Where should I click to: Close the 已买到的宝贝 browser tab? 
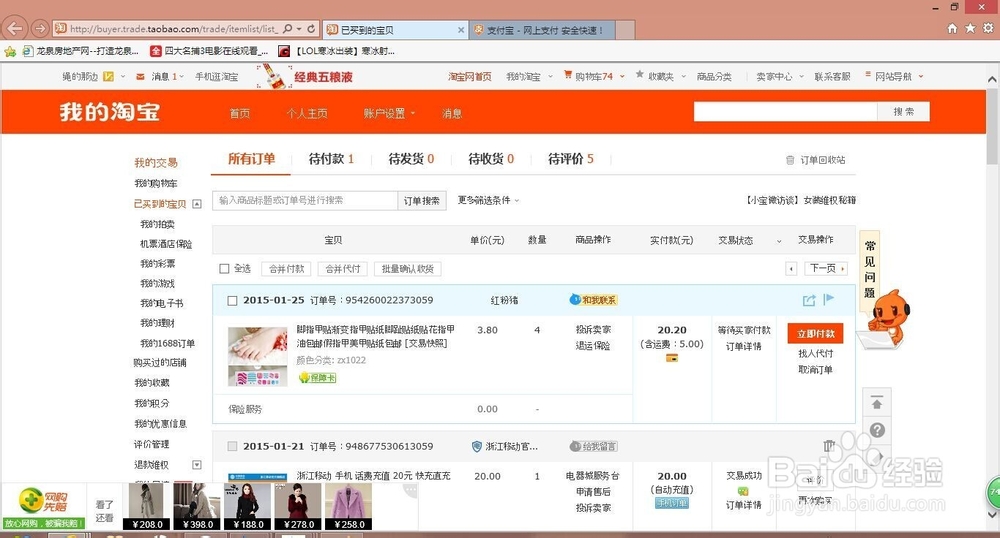click(461, 30)
